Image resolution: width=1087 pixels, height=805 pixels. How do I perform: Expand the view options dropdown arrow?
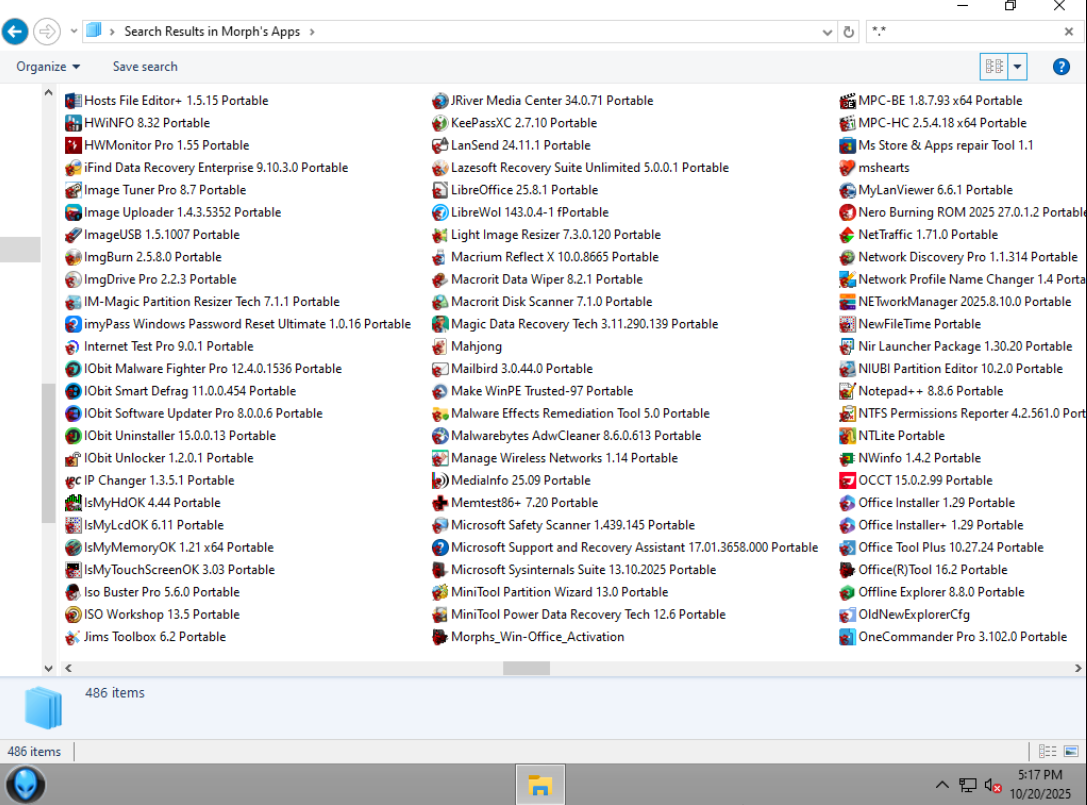pyautogui.click(x=1017, y=67)
